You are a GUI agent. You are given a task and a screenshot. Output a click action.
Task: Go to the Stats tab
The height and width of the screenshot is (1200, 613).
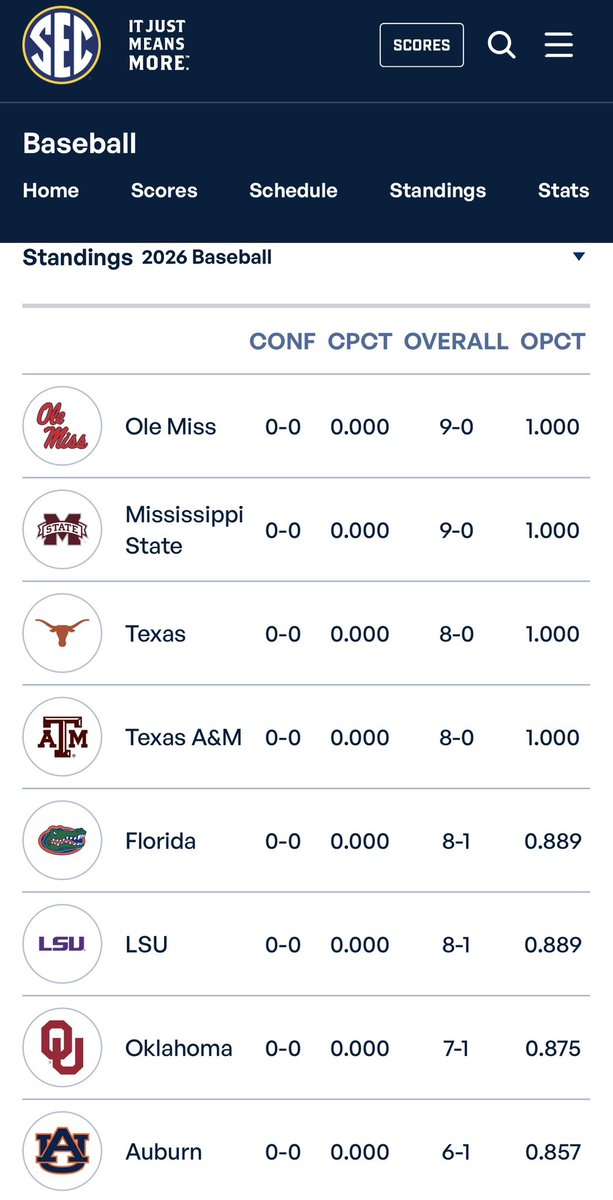[x=563, y=190]
